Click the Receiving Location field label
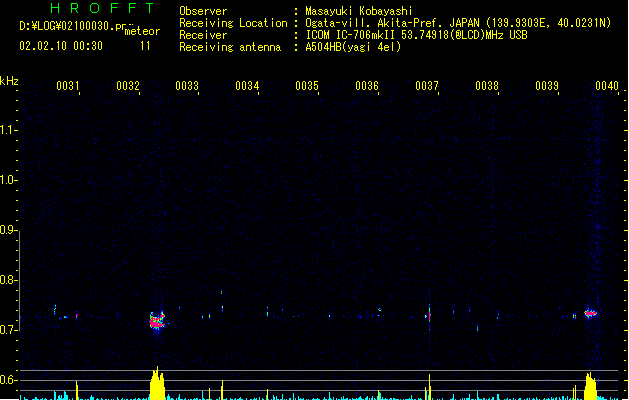Screen dimensions: 629x400 click(x=233, y=23)
